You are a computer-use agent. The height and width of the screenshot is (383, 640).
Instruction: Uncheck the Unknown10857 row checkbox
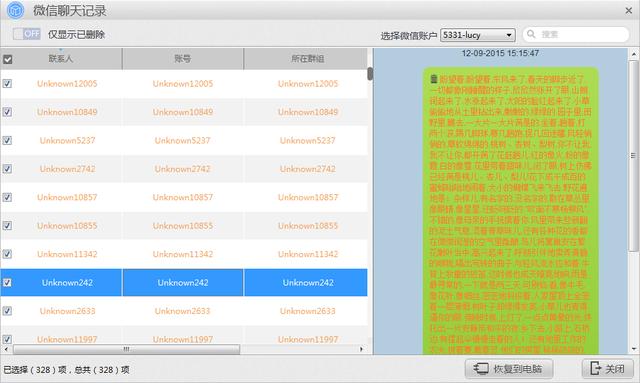7,197
